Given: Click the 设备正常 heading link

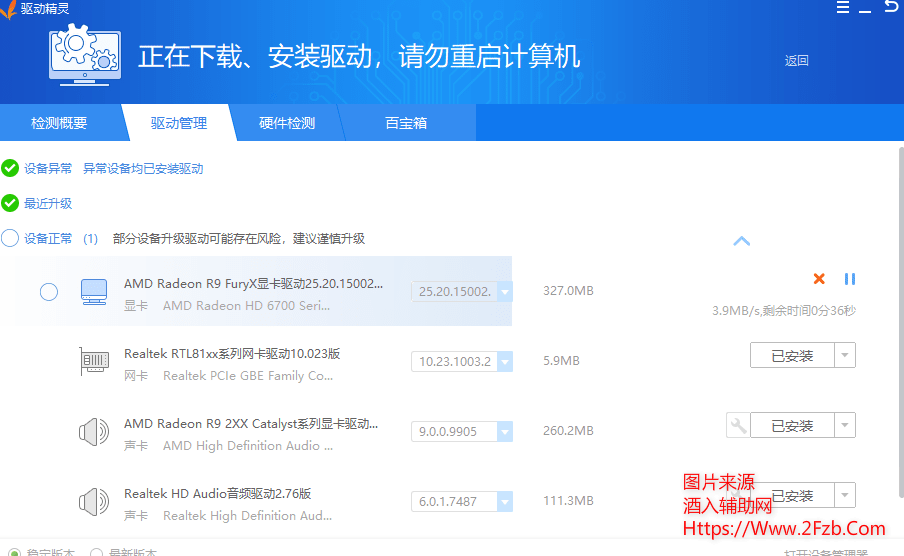Looking at the screenshot, I should pos(48,238).
